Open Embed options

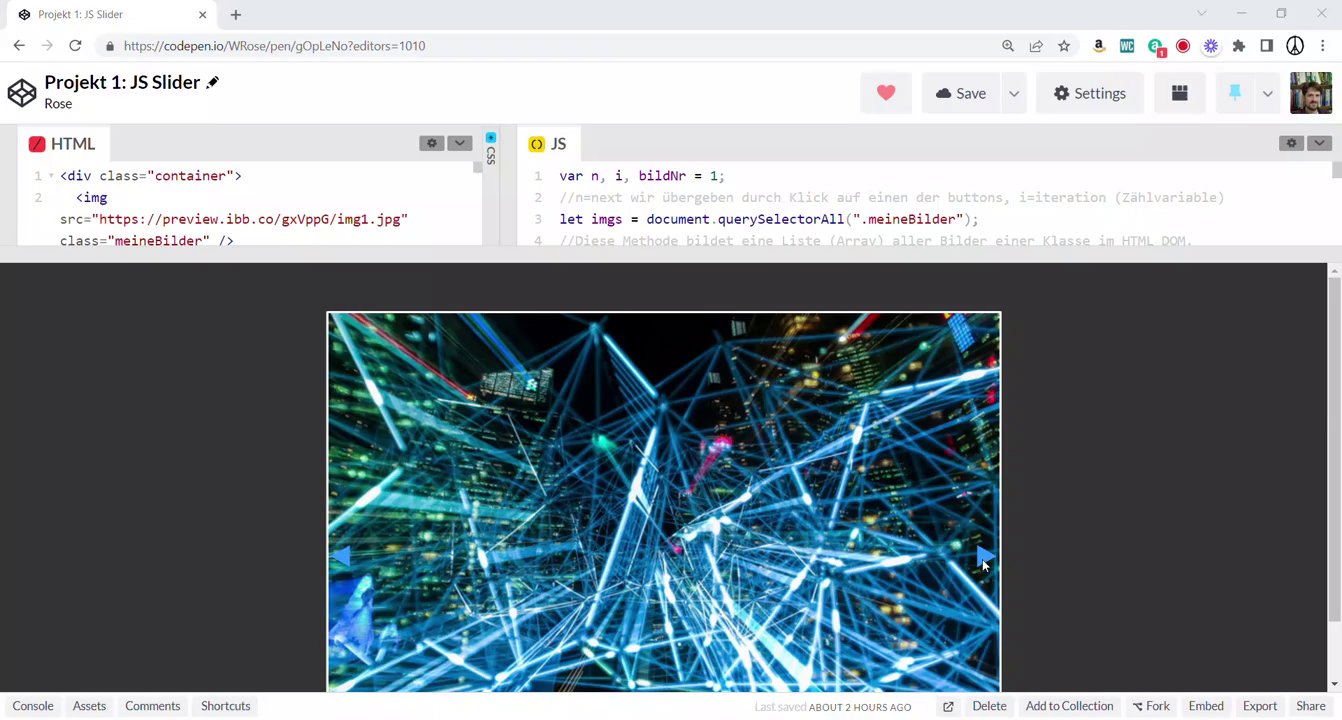click(1206, 706)
